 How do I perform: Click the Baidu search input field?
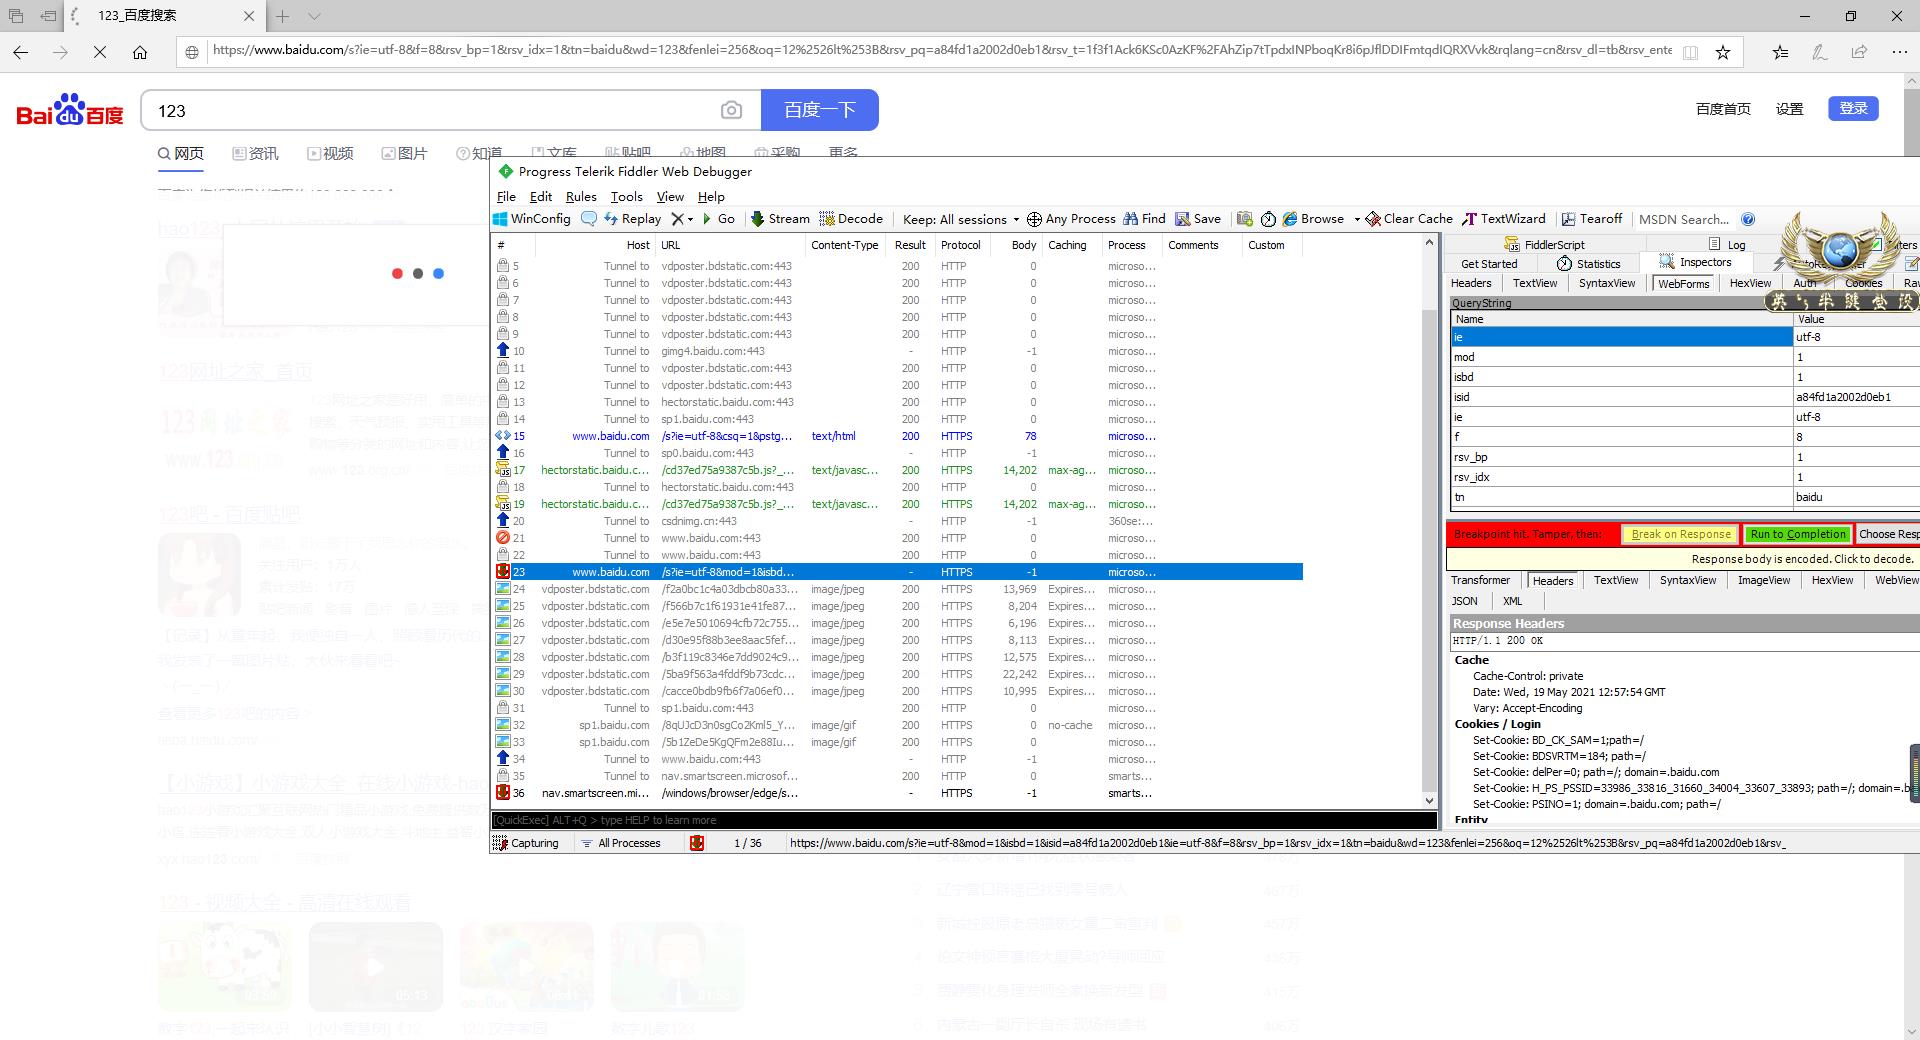pos(430,110)
